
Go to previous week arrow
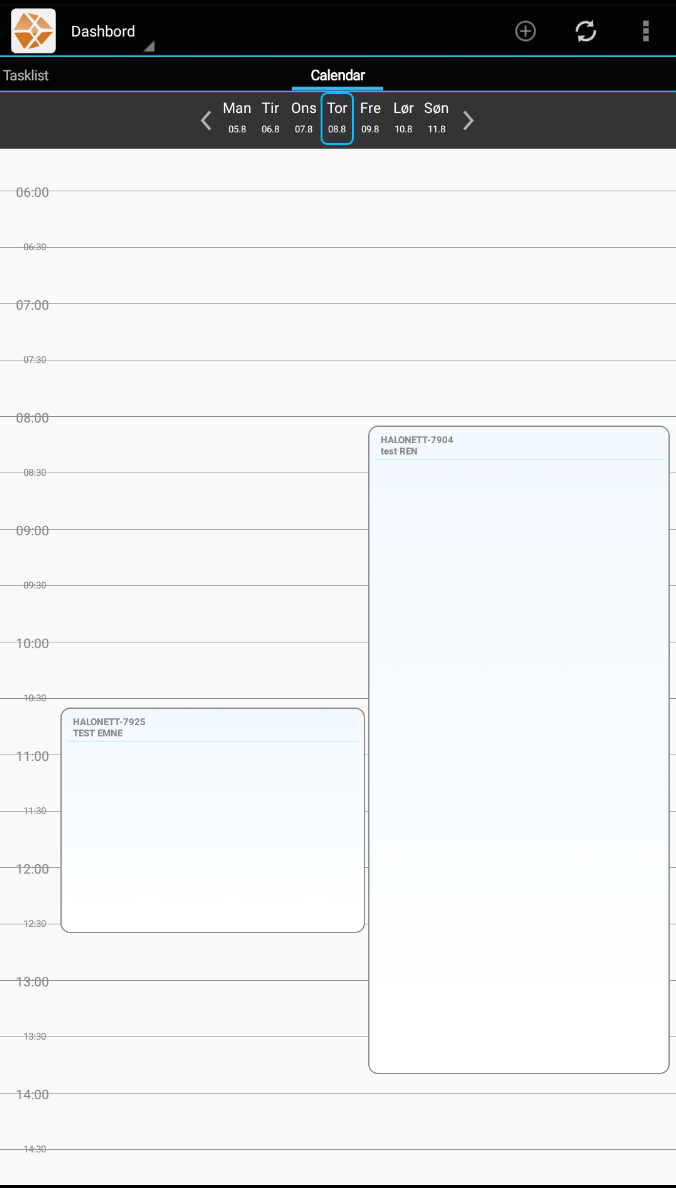pos(206,121)
